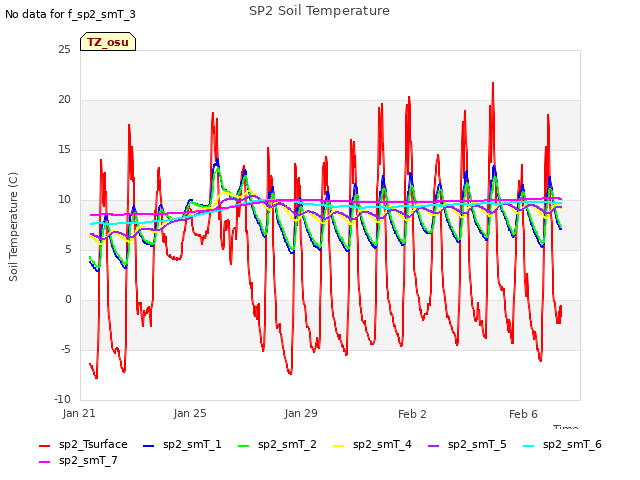Click the purple sp2_smT_5 legend swatch
Viewport: 640px width, 480px height.
pyautogui.click(x=433, y=446)
